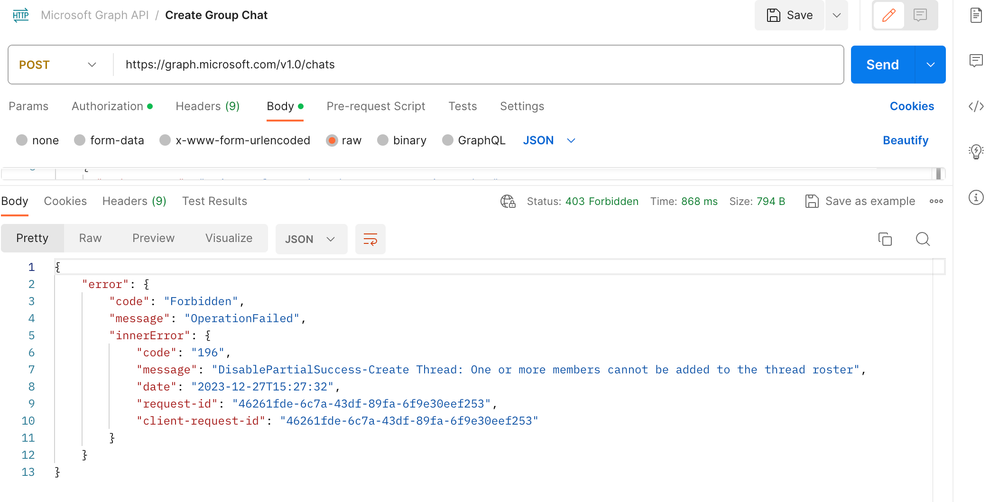This screenshot has width=999, height=502.
Task: Open related info lightbulb icon
Action: [976, 152]
